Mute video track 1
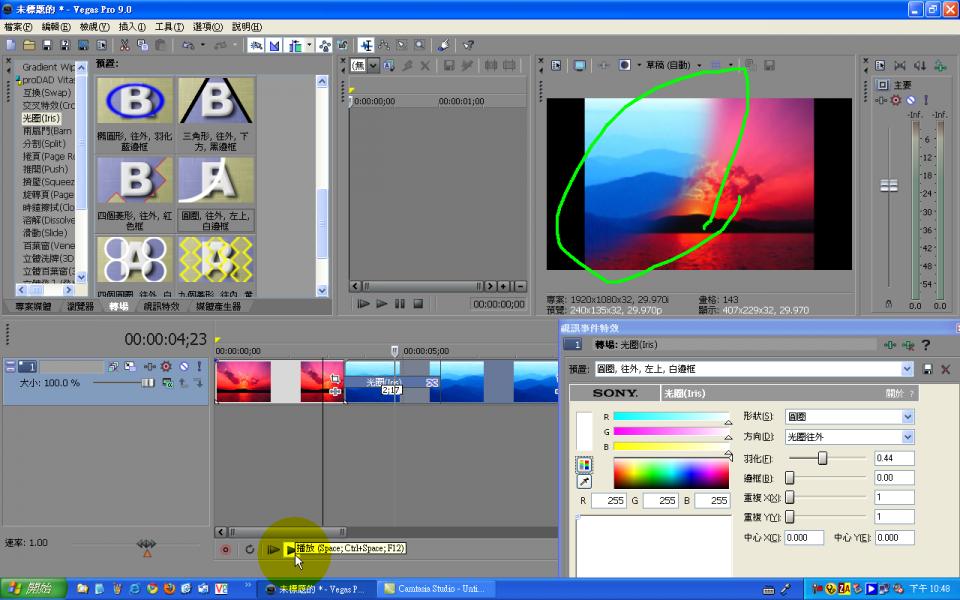 tap(183, 367)
